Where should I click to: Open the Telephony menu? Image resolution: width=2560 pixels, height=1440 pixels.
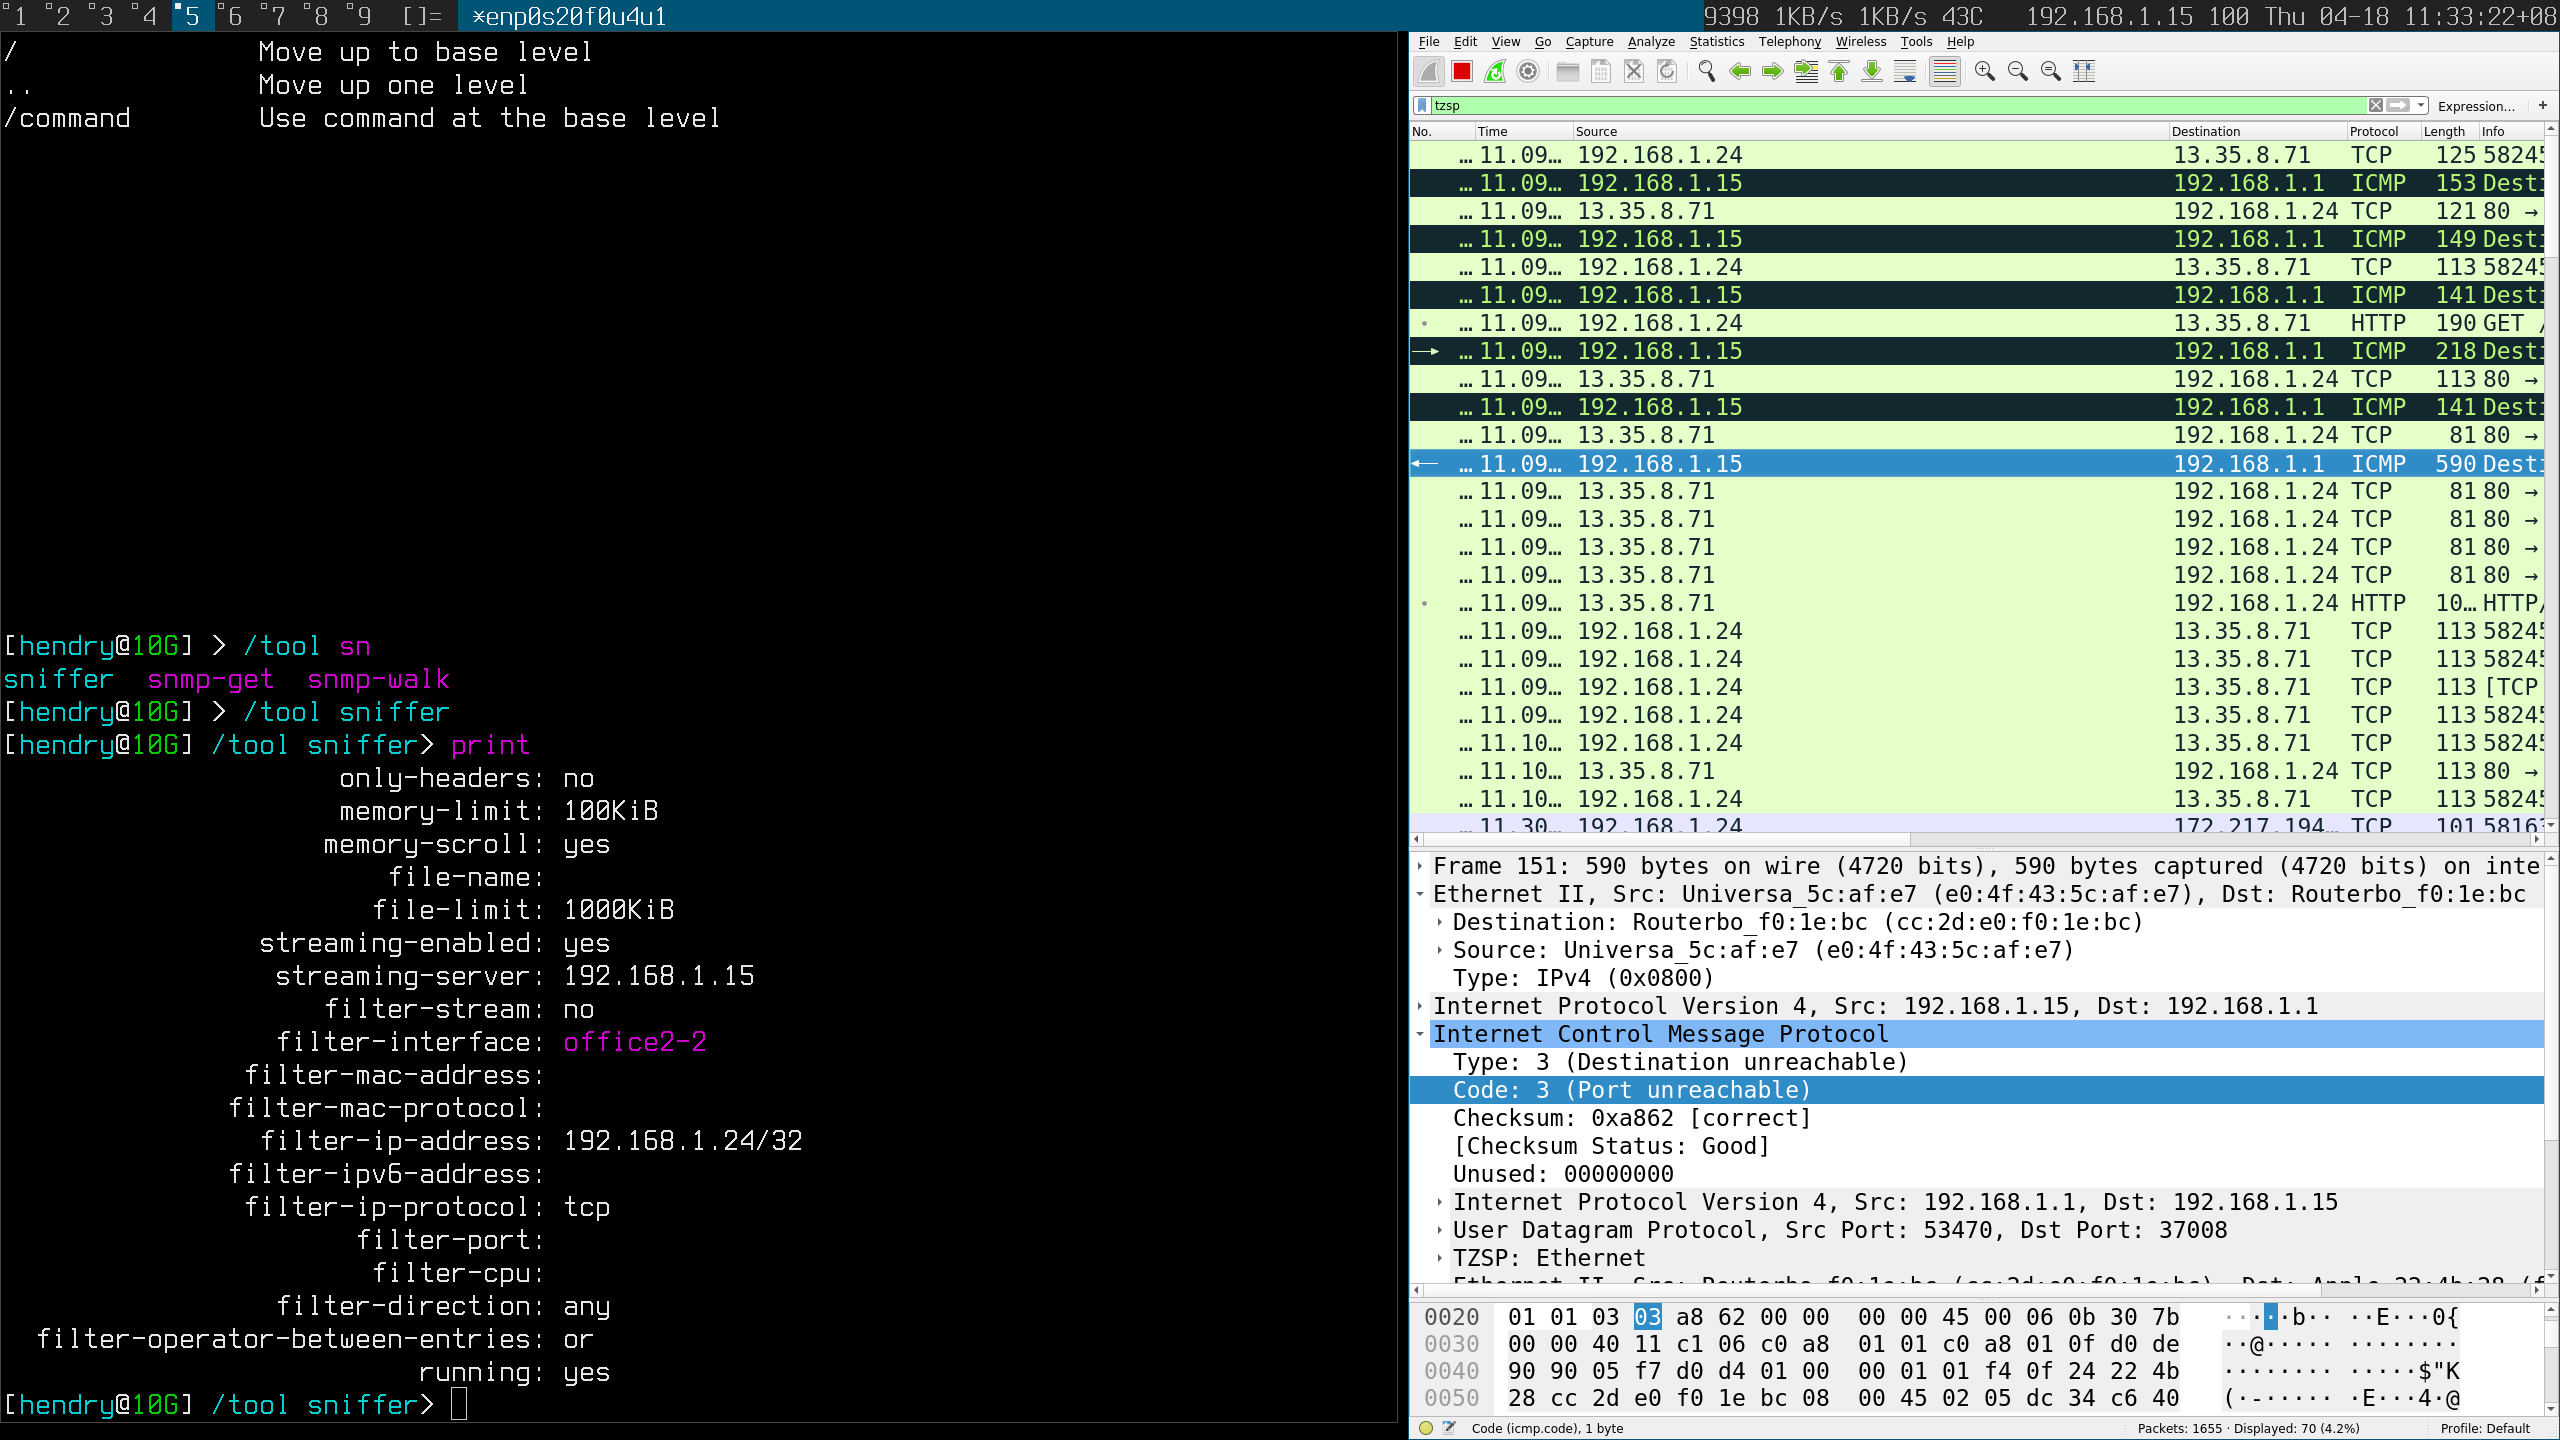[1790, 42]
